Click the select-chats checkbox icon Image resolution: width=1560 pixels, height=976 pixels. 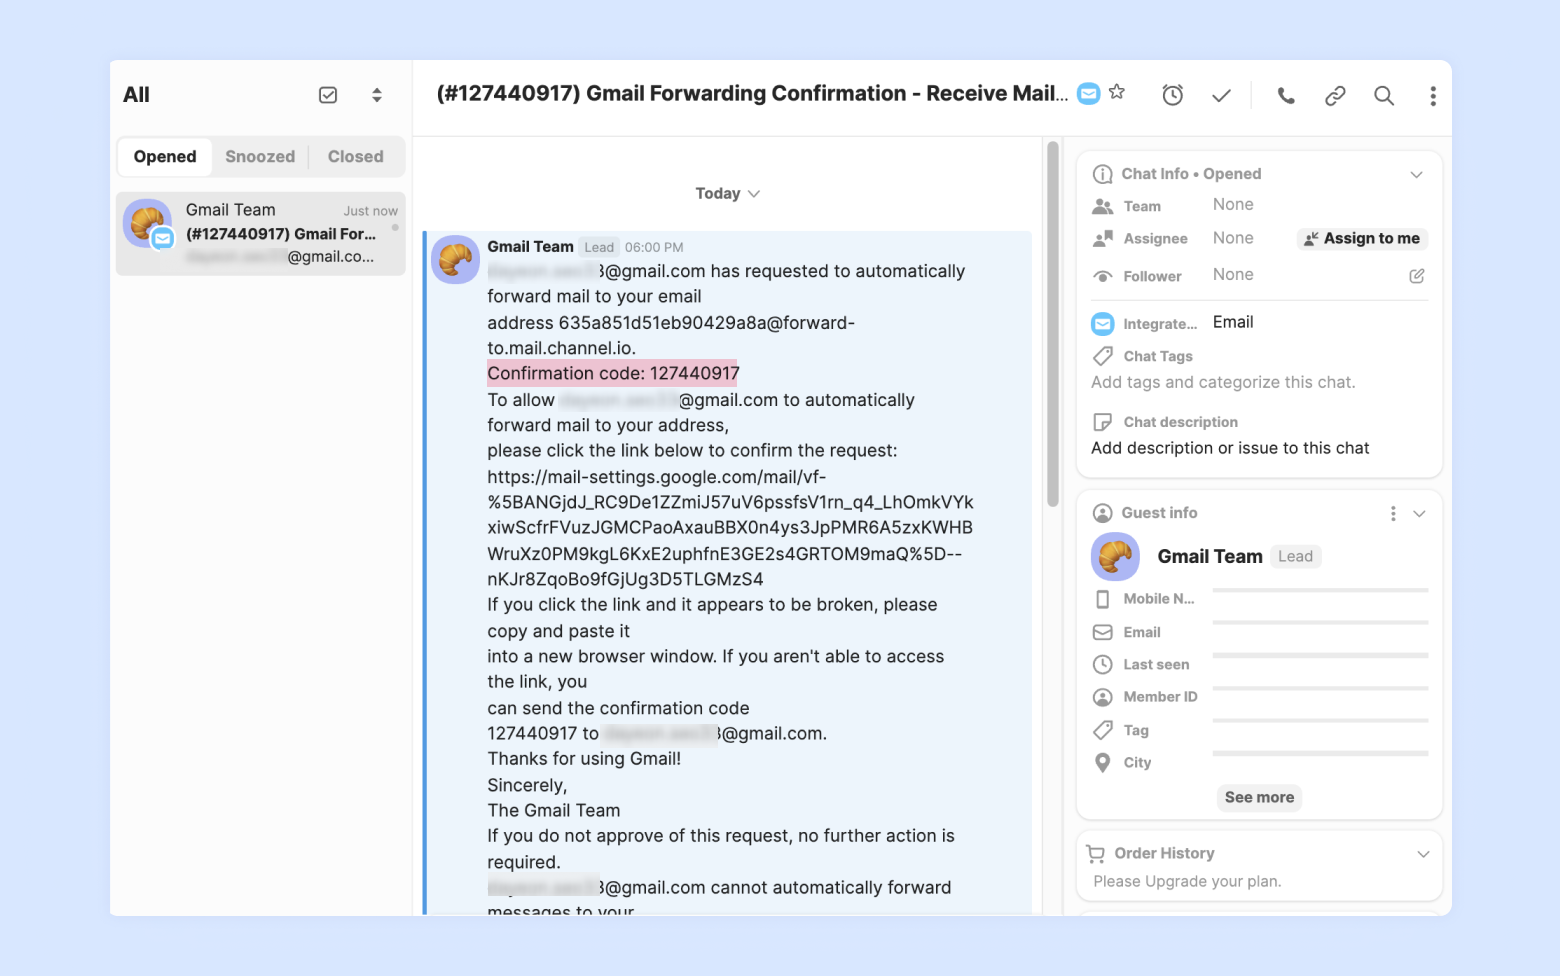[328, 95]
